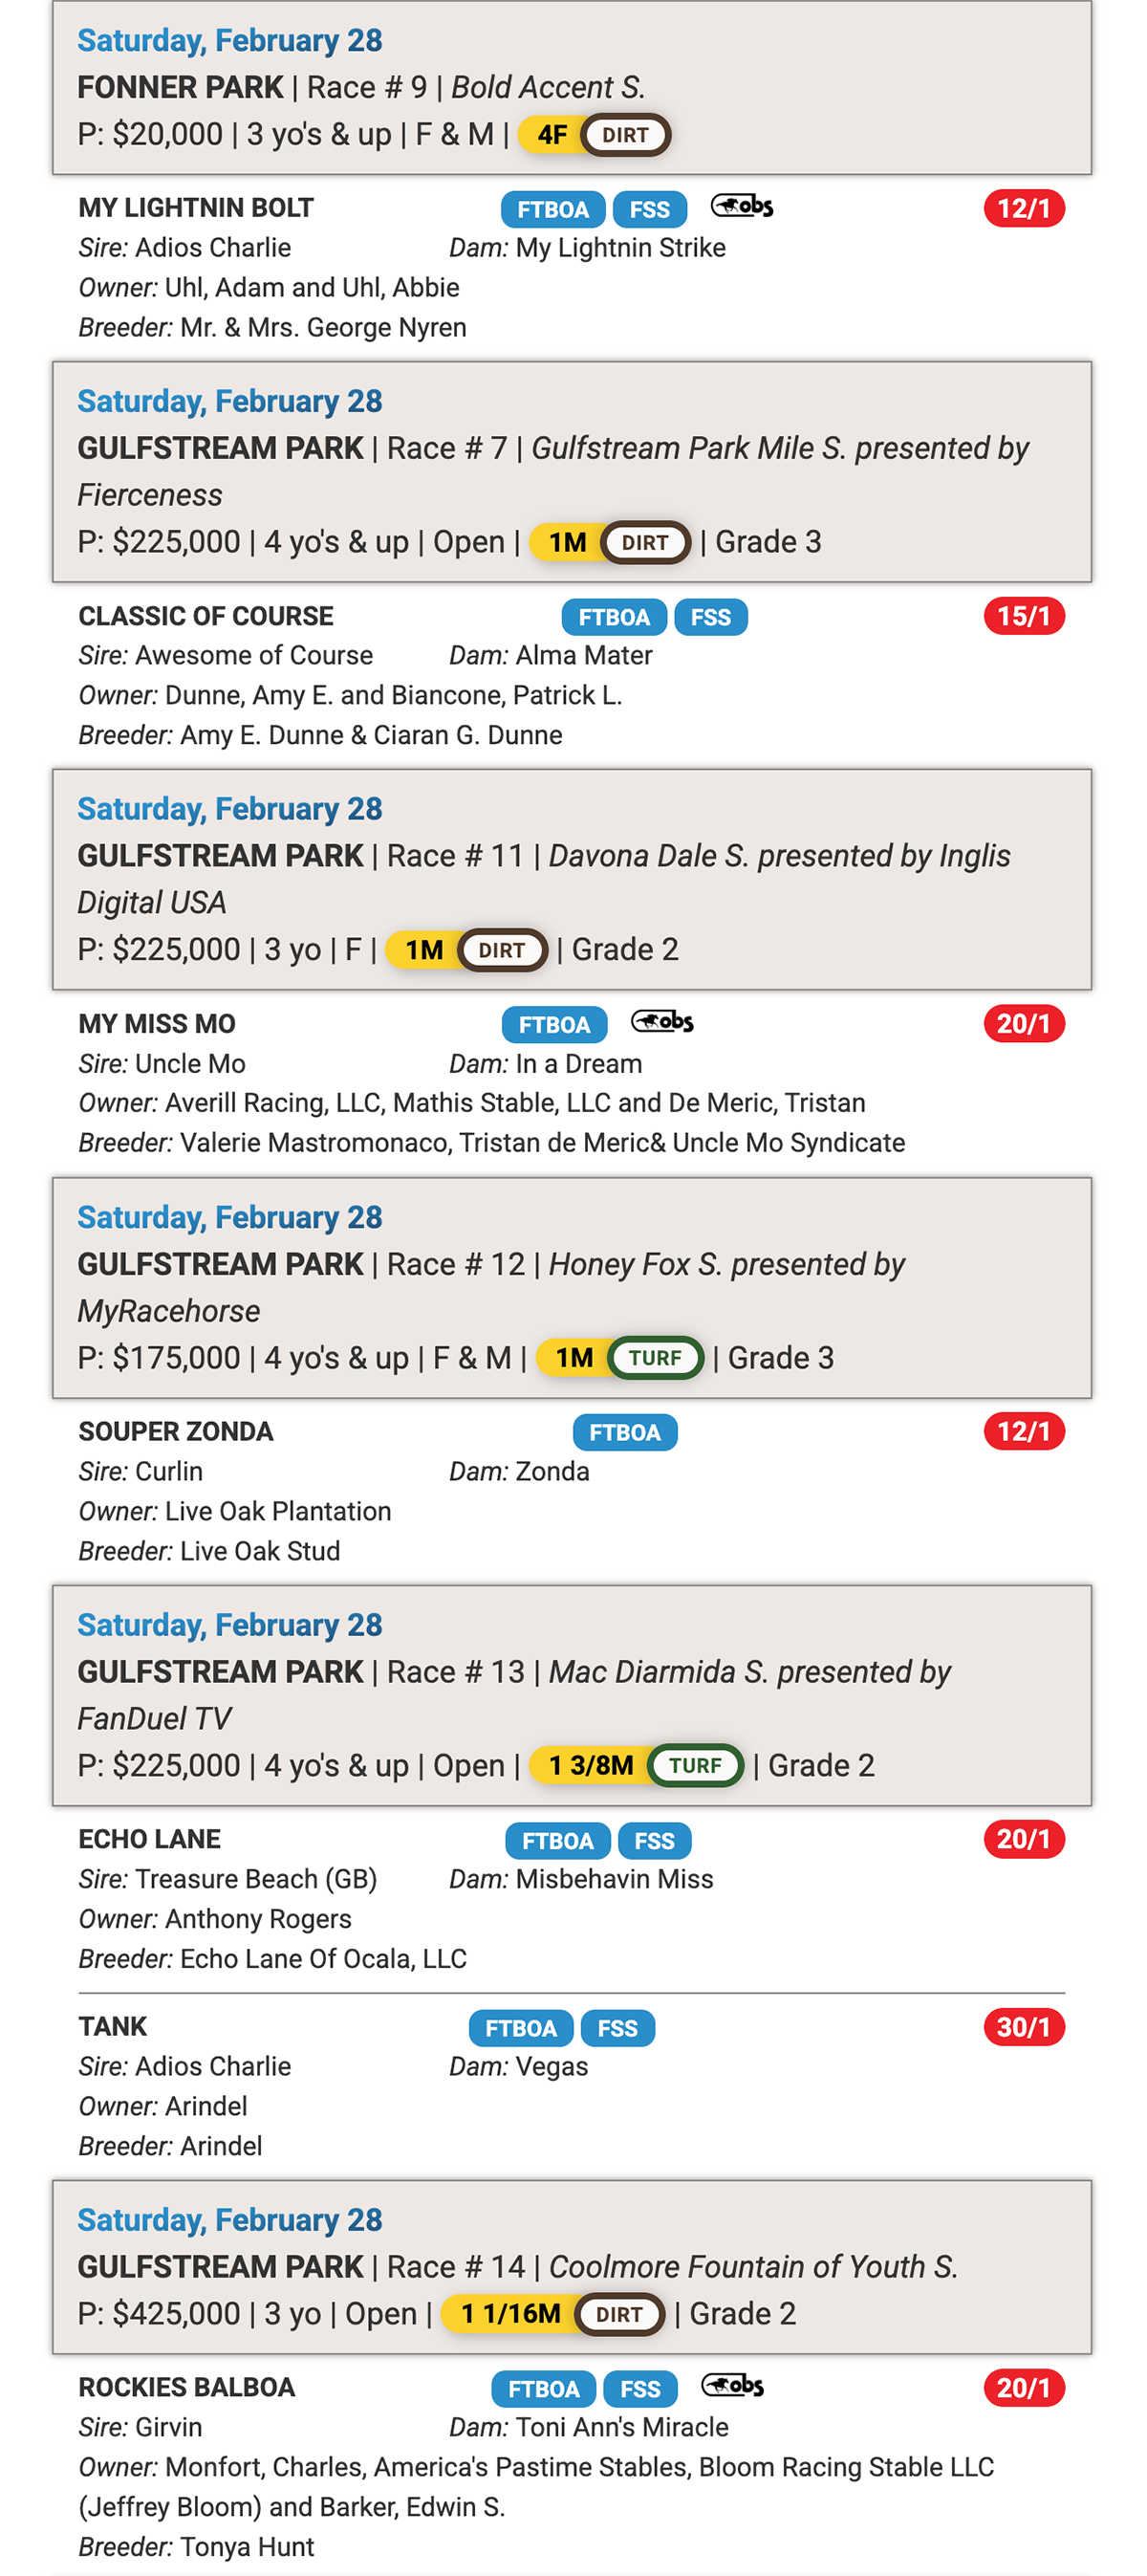The image size is (1147, 2576).
Task: Click the 1 3/8M TURF distance pill
Action: [636, 1765]
